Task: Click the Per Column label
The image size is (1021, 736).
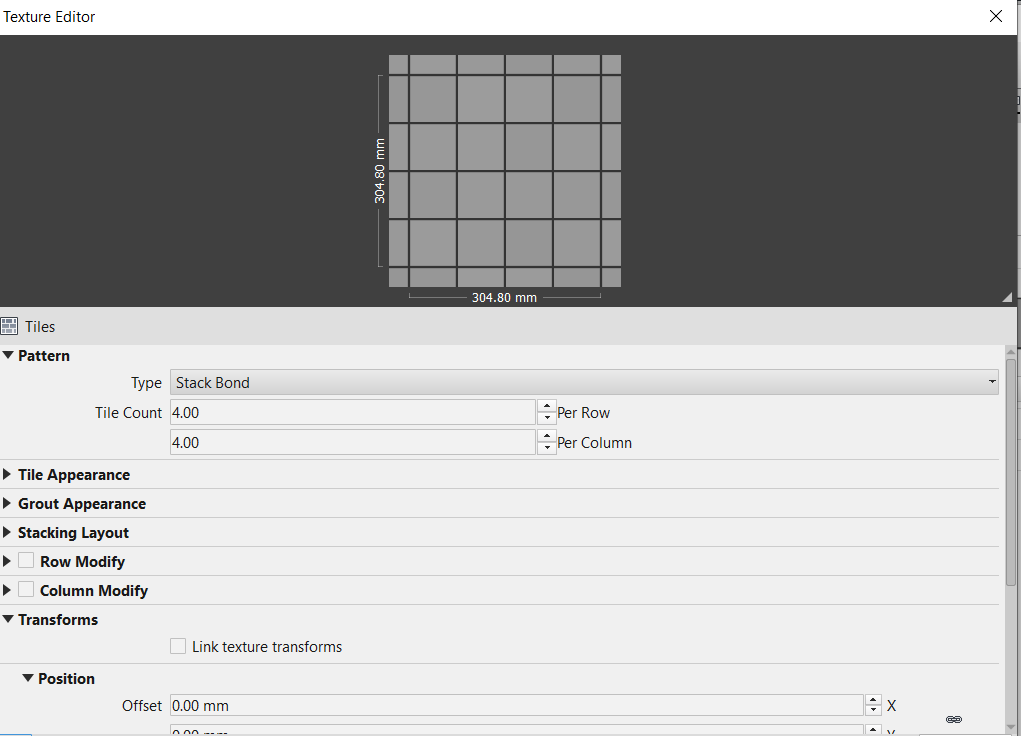Action: (x=594, y=442)
